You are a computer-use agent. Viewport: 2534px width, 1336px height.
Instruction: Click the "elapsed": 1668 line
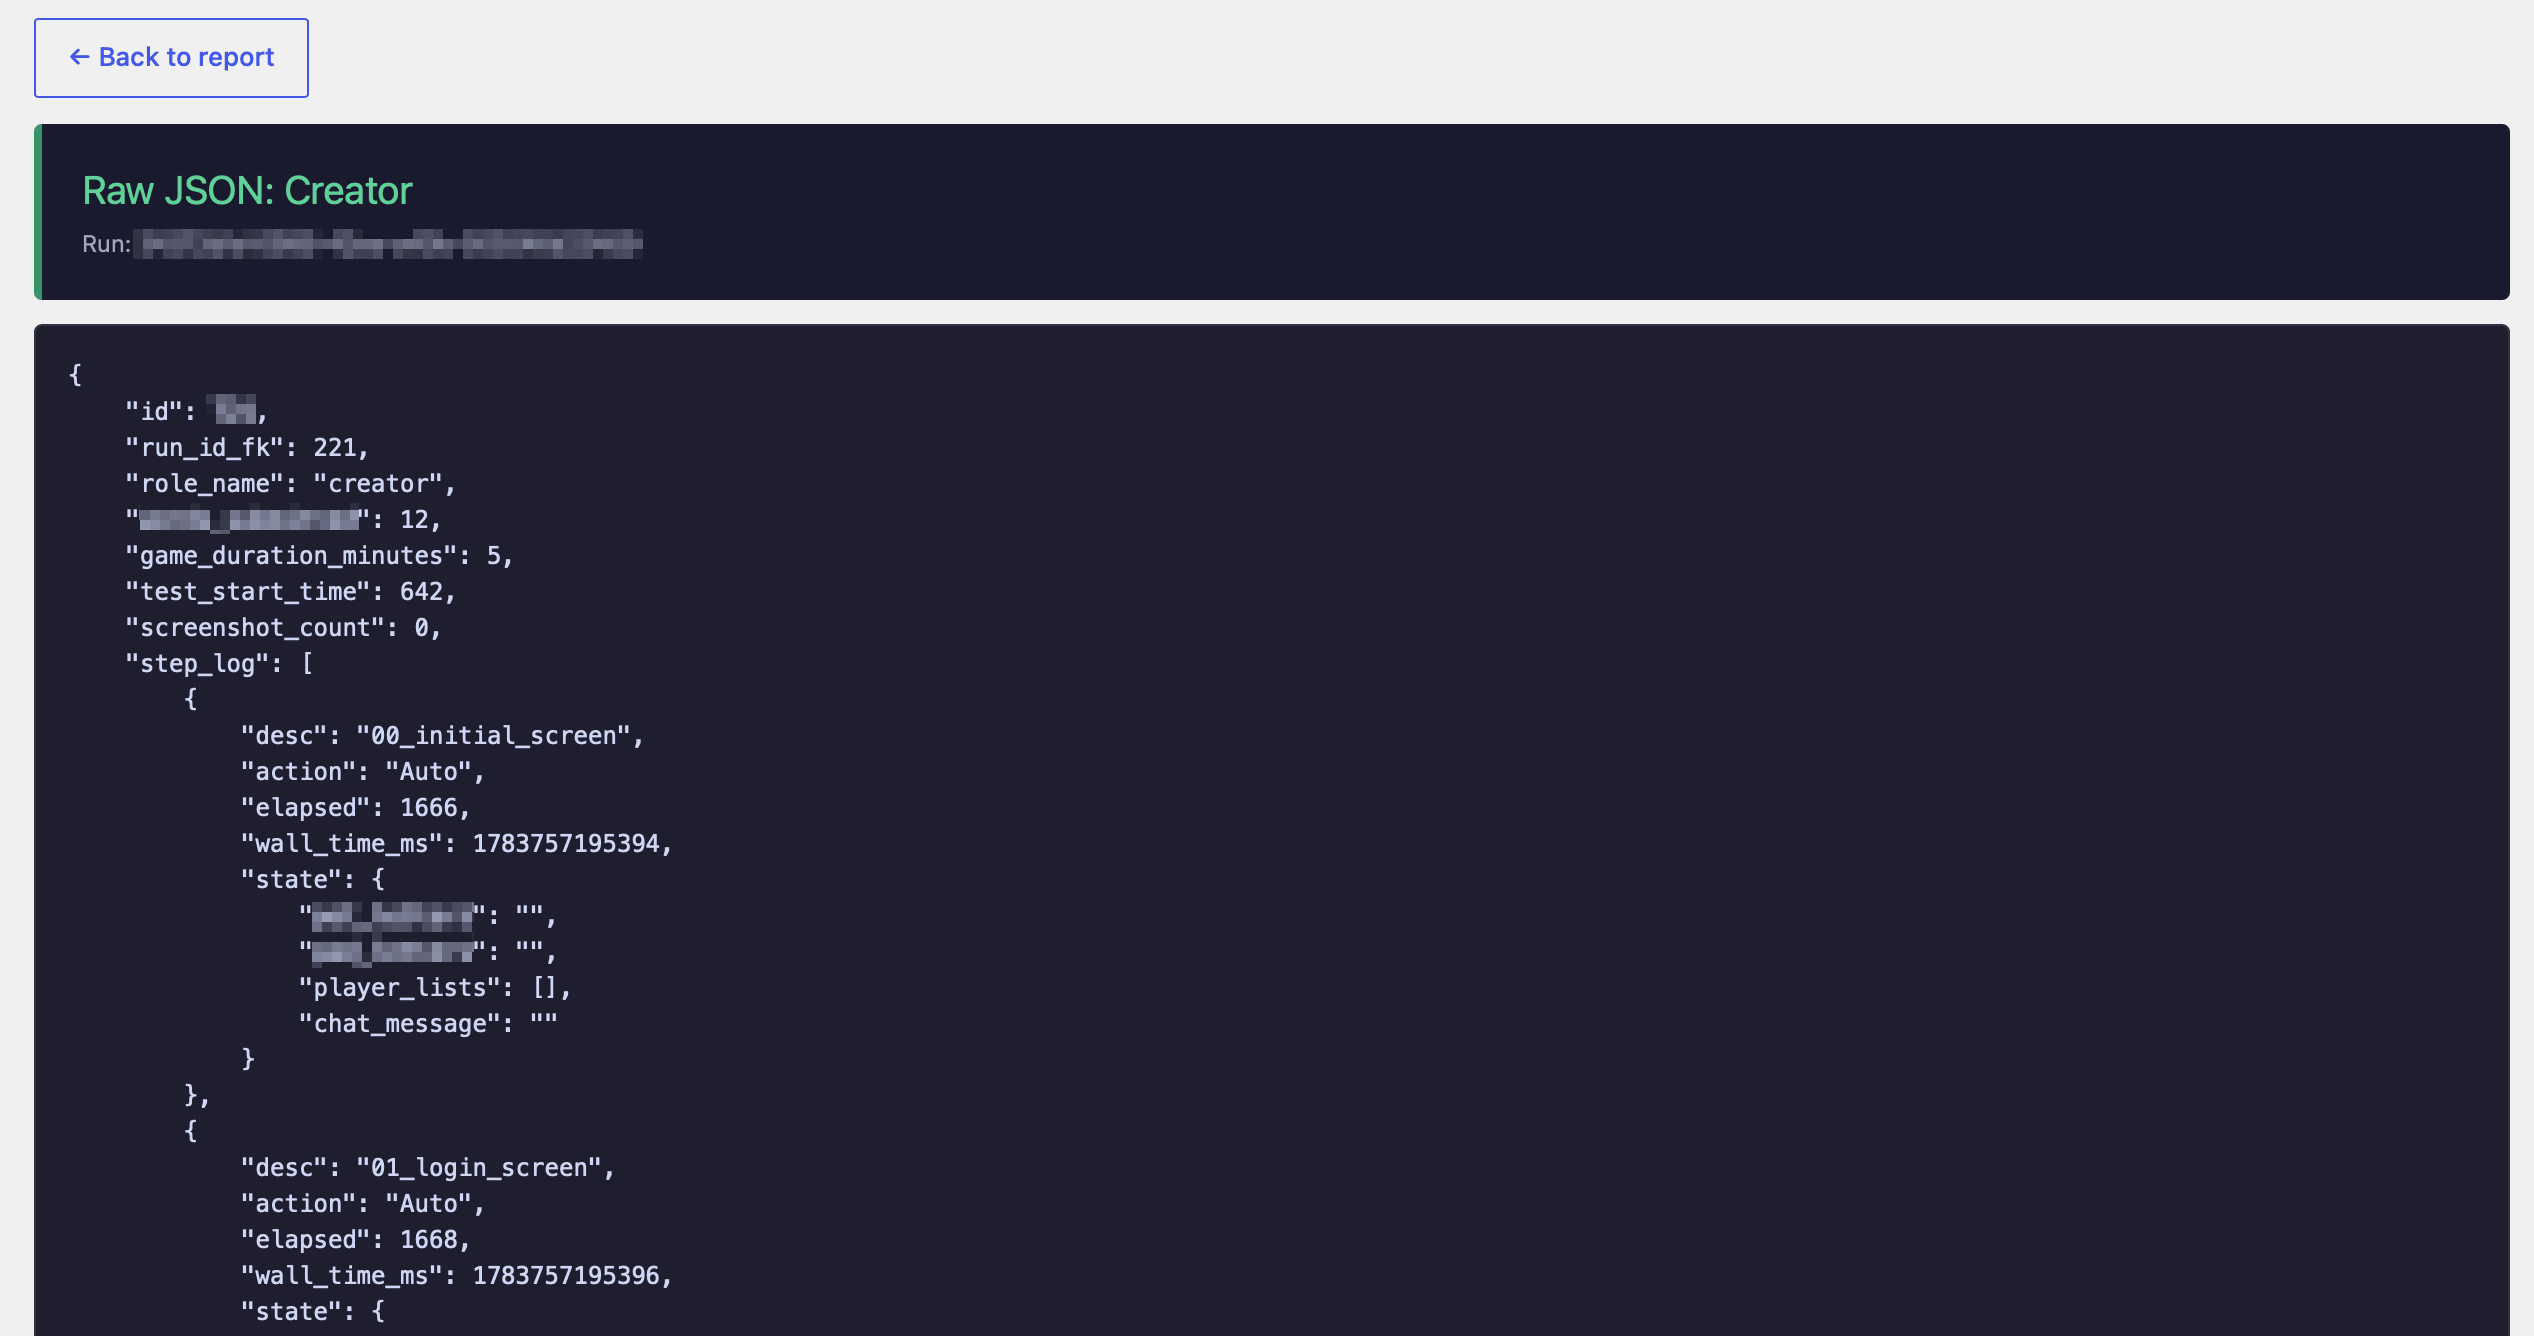(355, 1239)
